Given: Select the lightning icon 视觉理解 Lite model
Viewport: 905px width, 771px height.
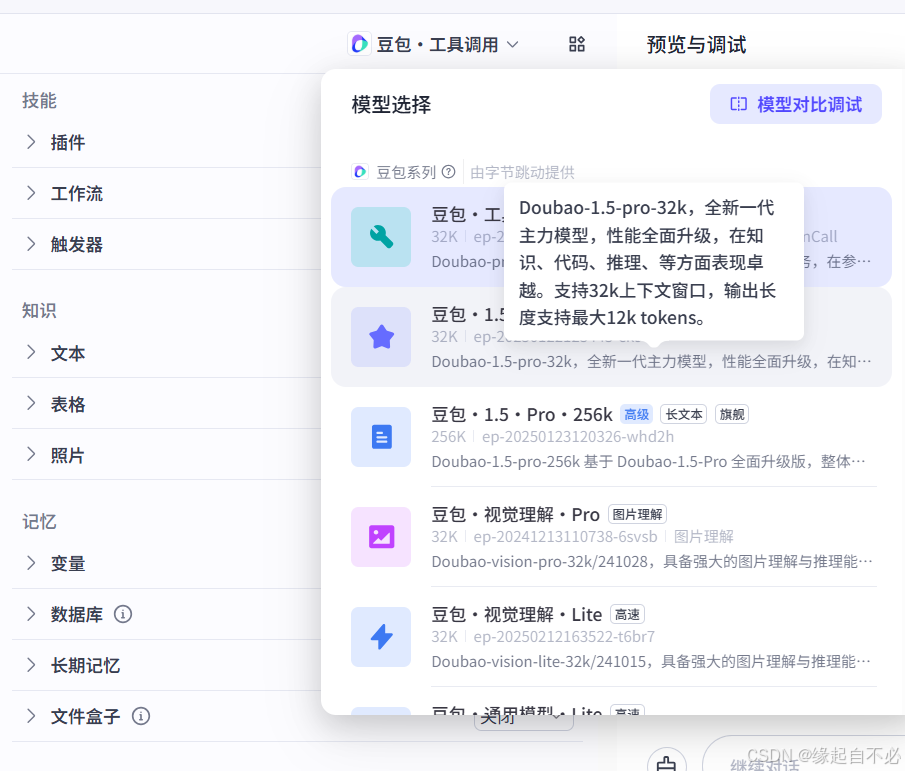Looking at the screenshot, I should (x=381, y=637).
